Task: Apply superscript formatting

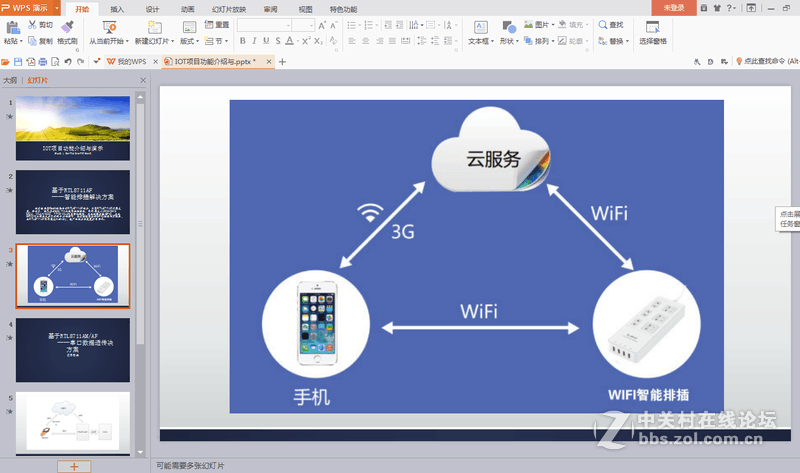Action: pyautogui.click(x=306, y=41)
